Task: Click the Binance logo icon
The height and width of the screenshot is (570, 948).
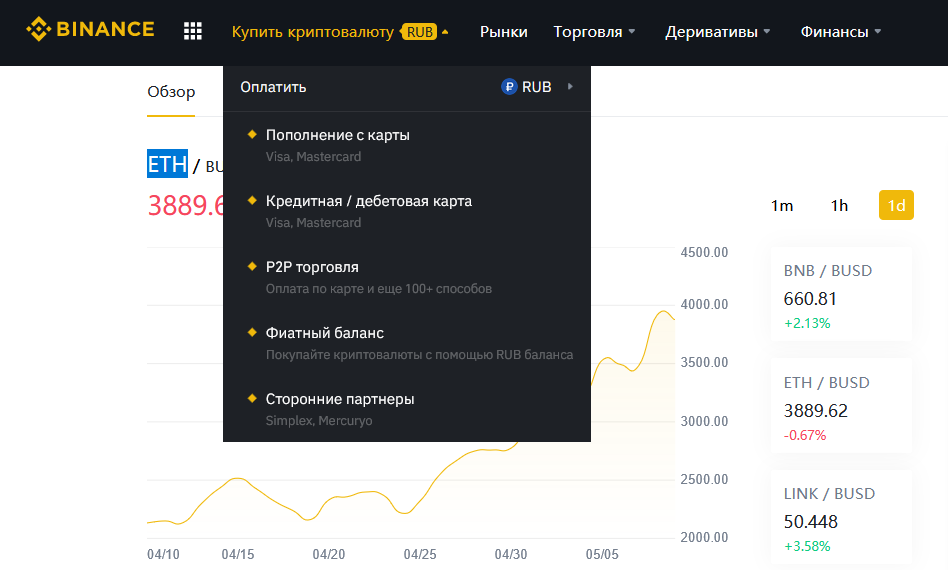Action: (x=38, y=30)
